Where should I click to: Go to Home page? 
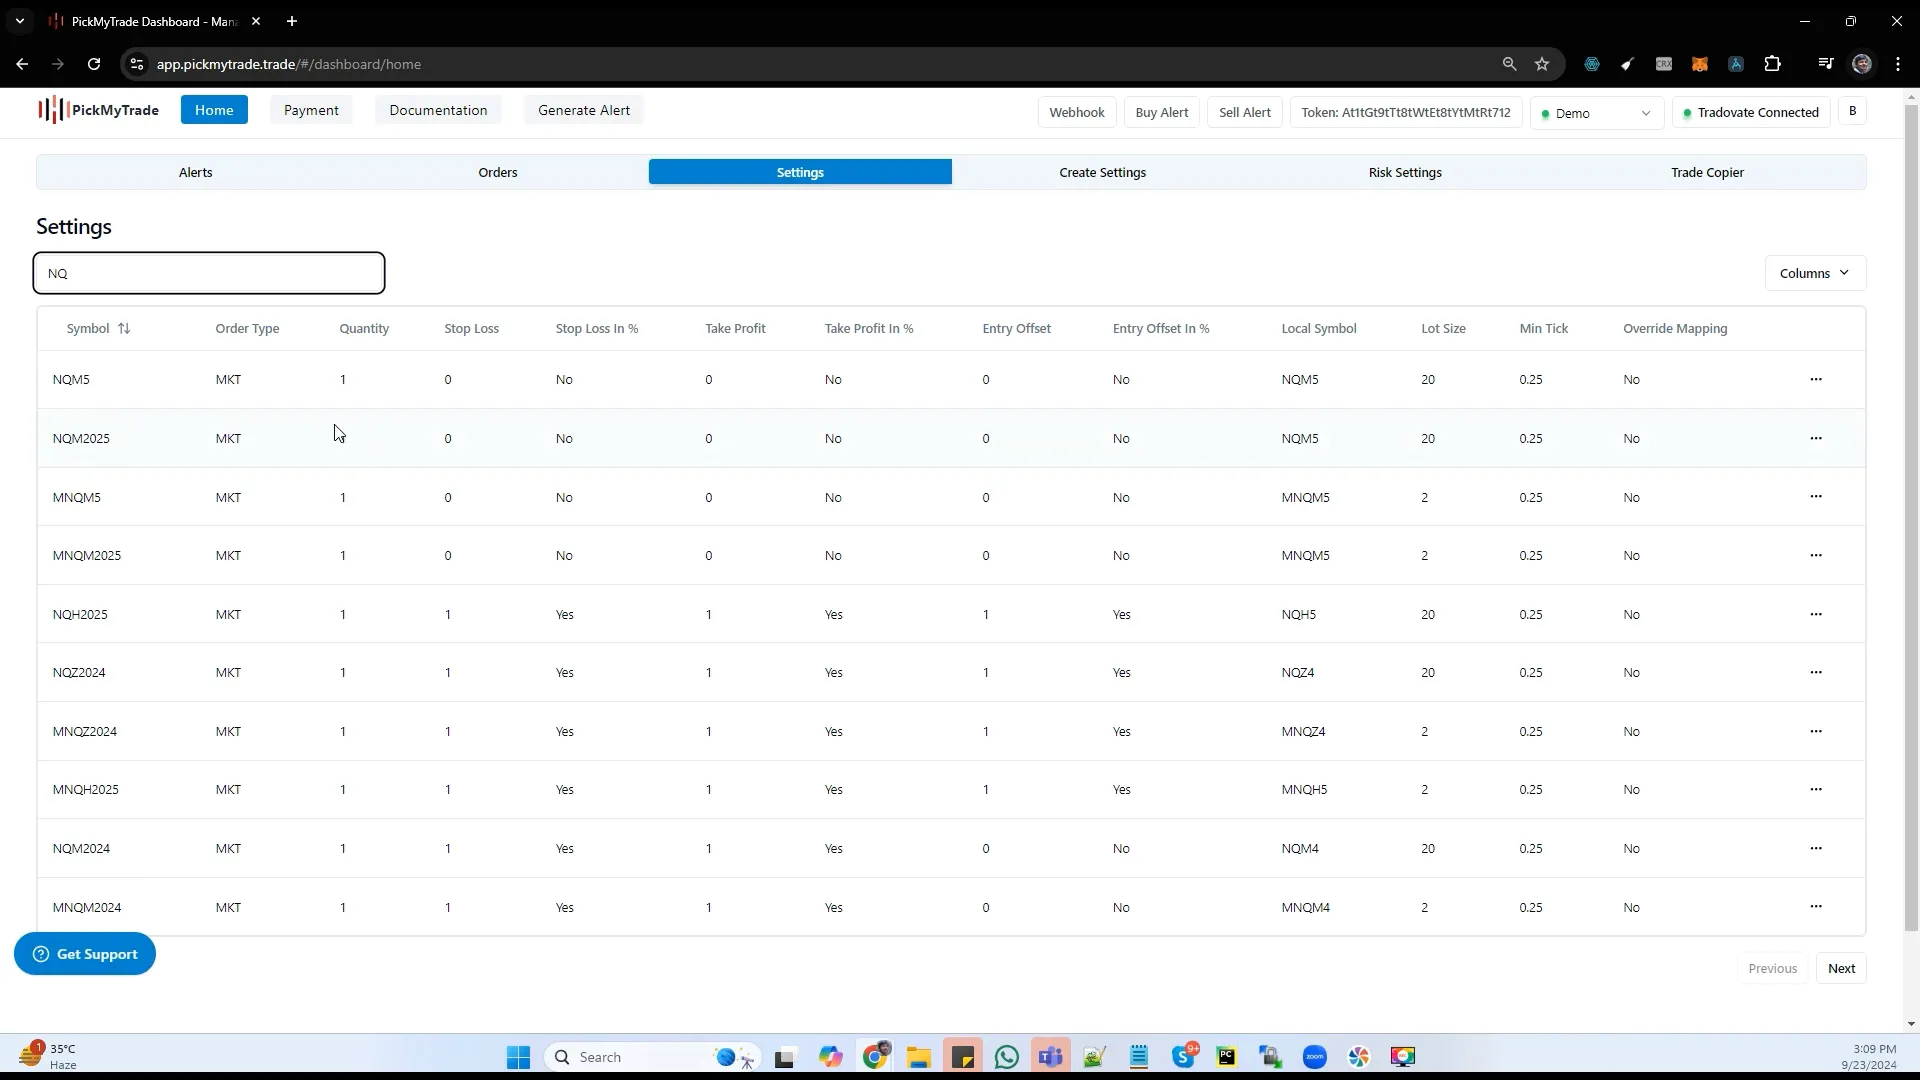coord(214,110)
